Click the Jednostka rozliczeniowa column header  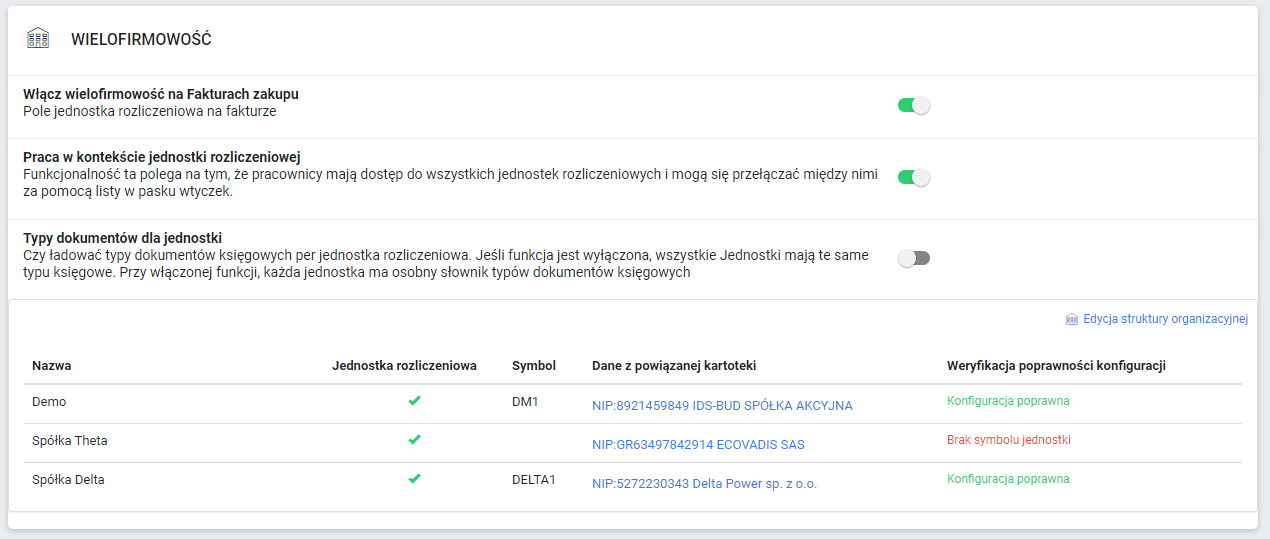[404, 366]
